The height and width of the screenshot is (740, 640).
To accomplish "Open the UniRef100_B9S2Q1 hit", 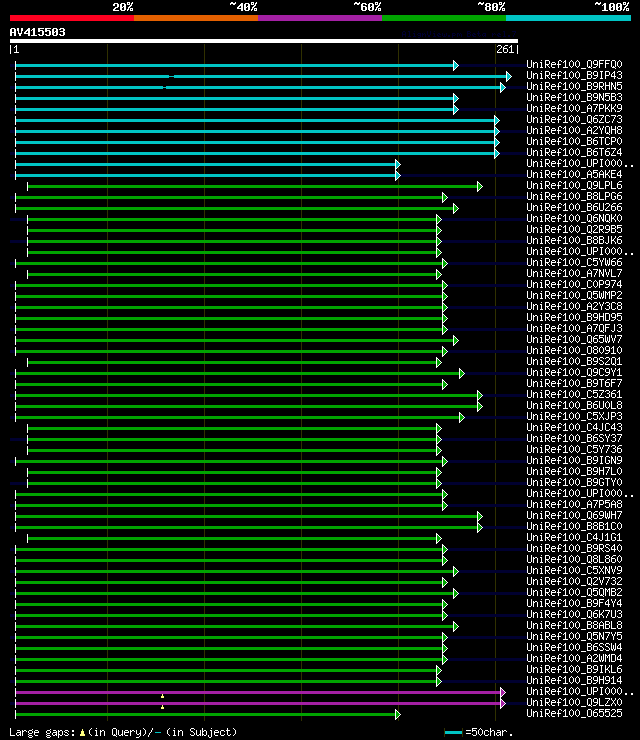I will click(x=574, y=362).
